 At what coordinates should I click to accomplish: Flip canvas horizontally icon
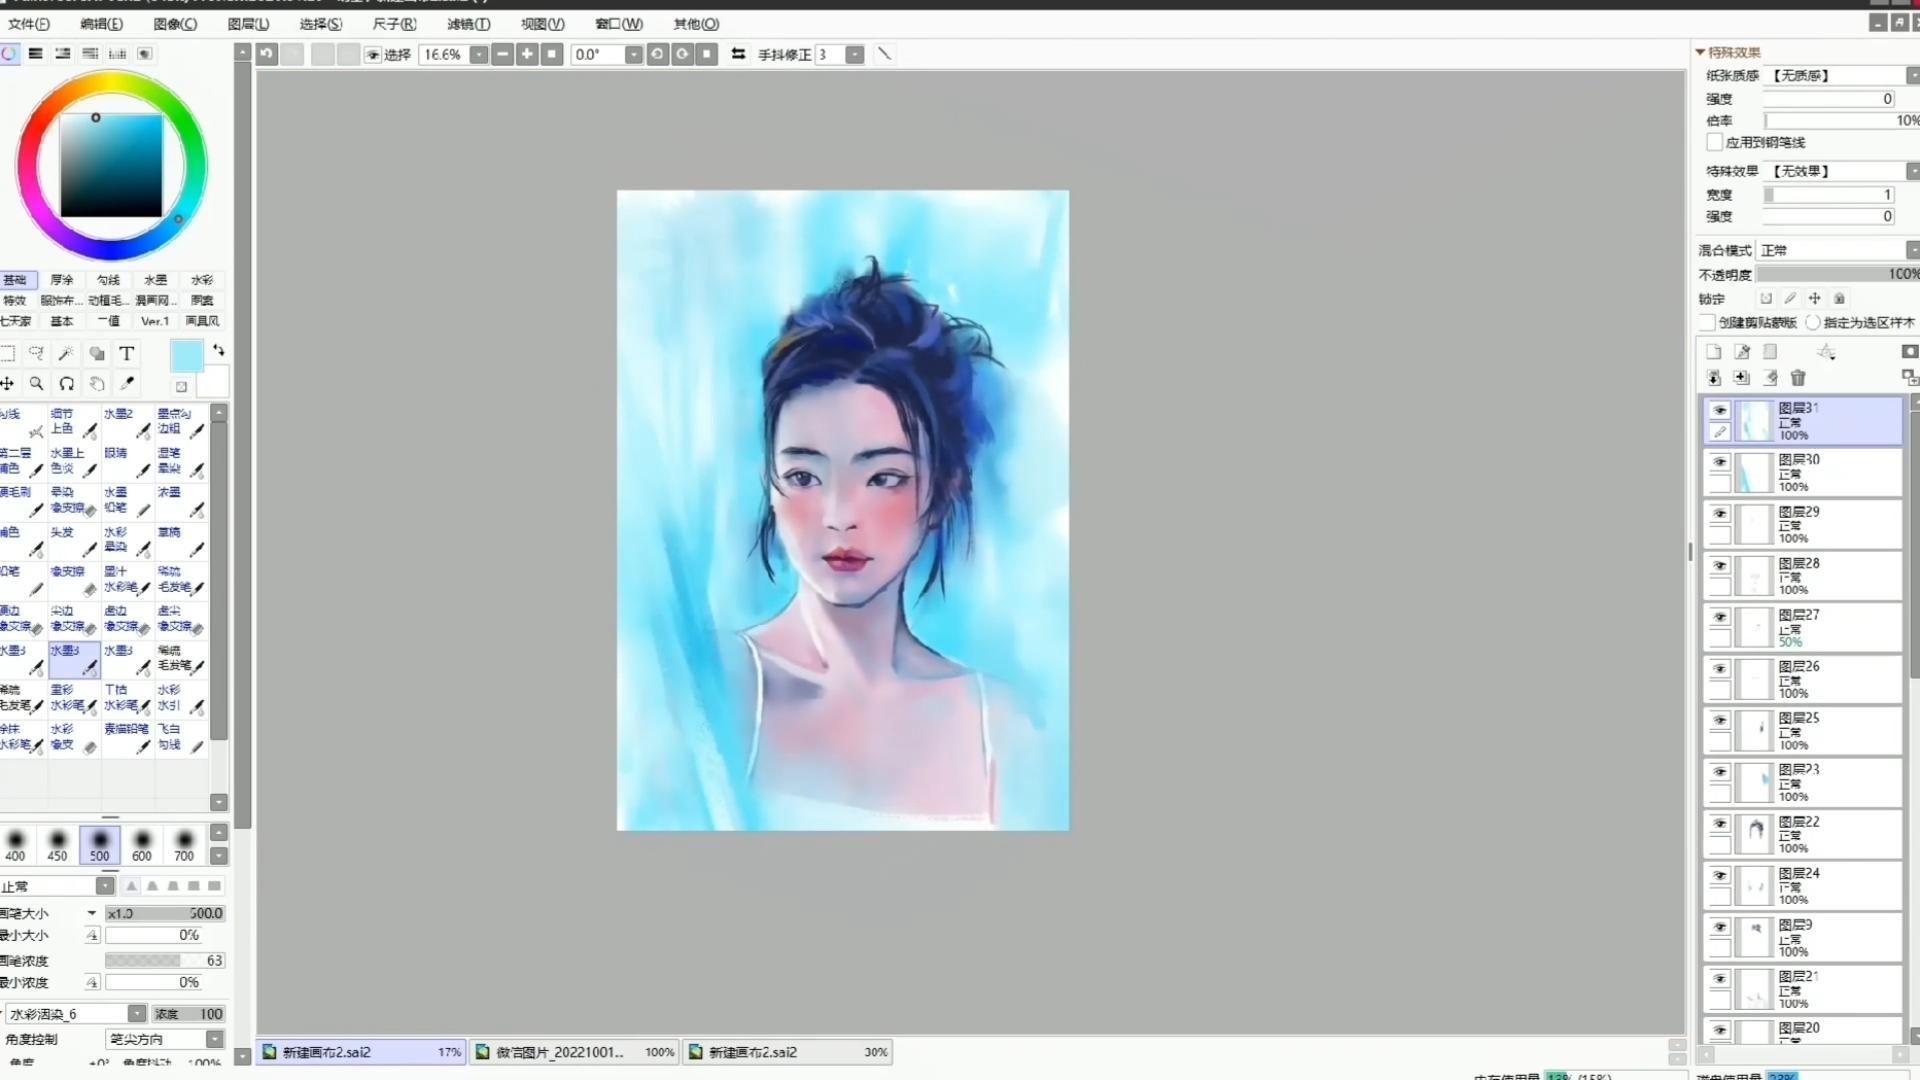tap(738, 54)
